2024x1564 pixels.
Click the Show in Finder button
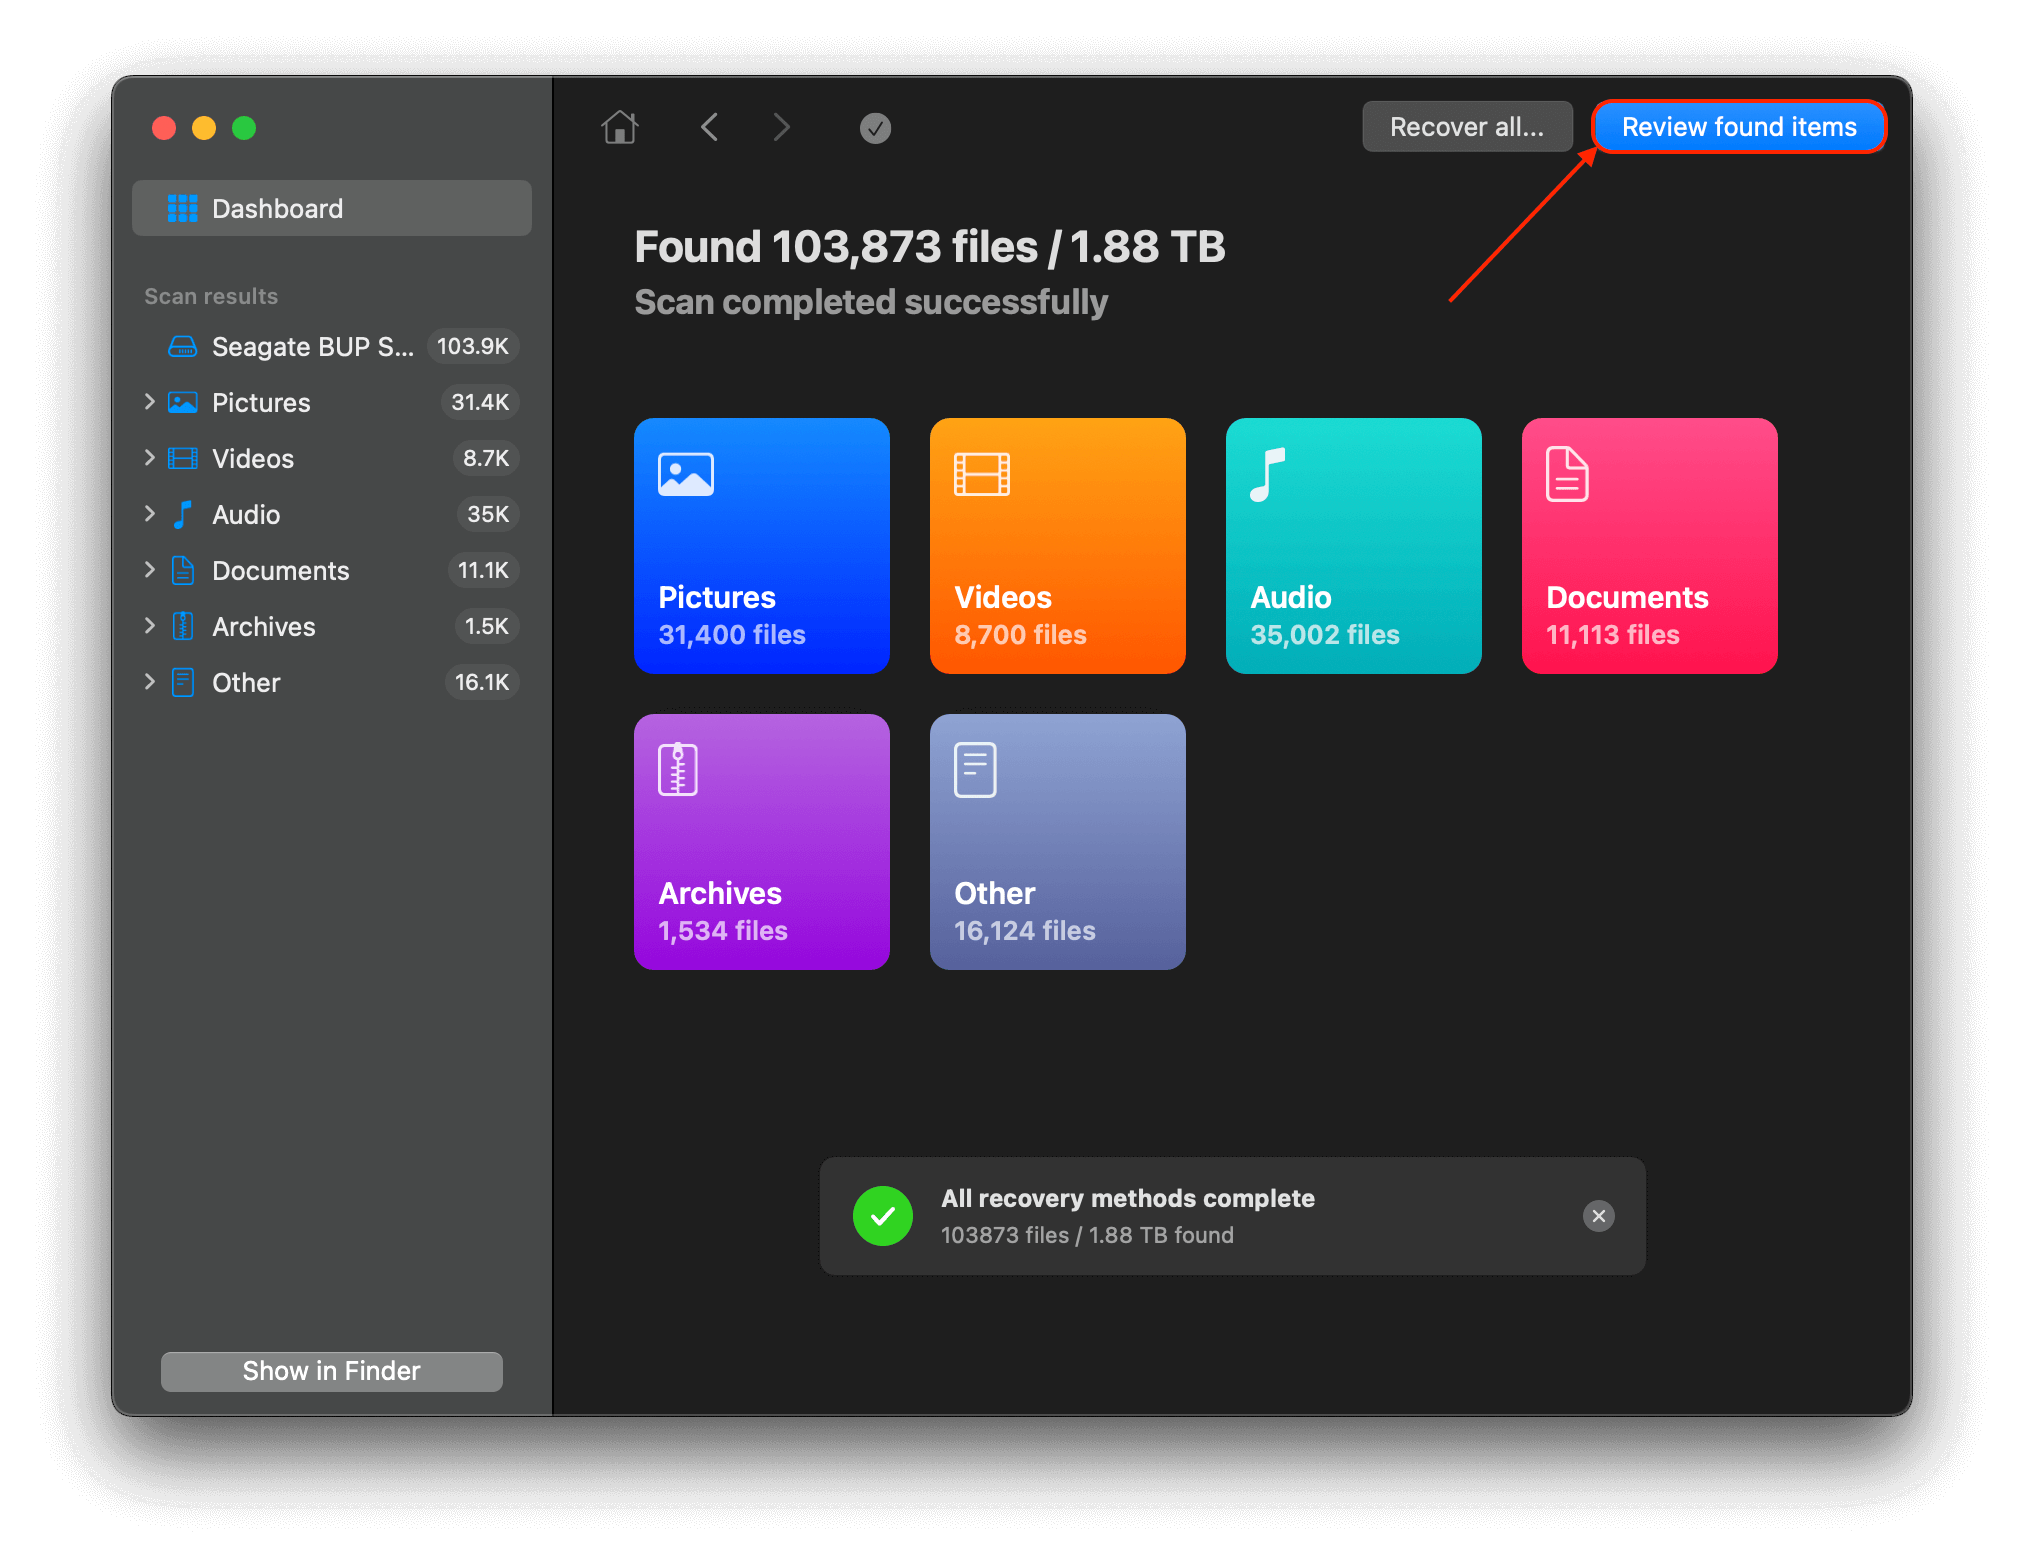pos(329,1370)
